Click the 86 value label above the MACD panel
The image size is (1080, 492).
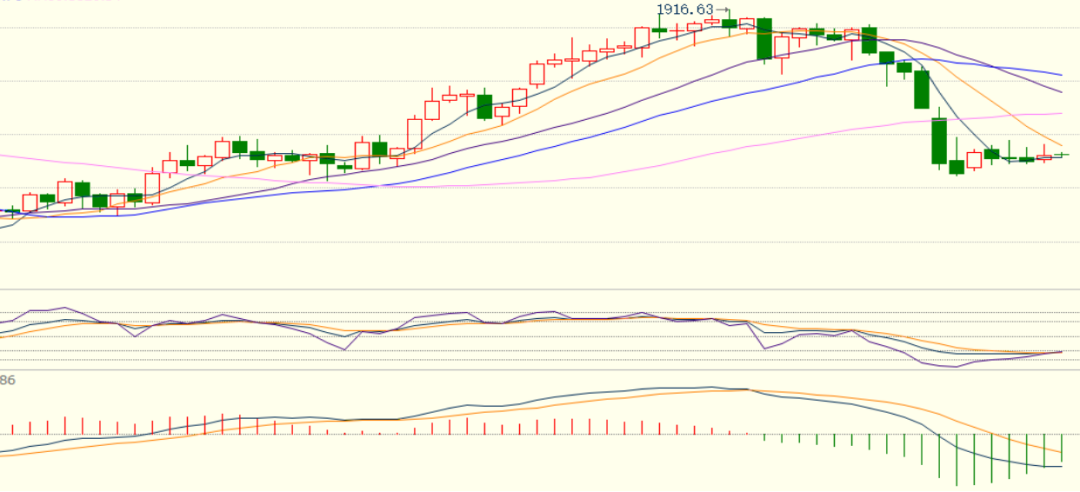[8, 380]
